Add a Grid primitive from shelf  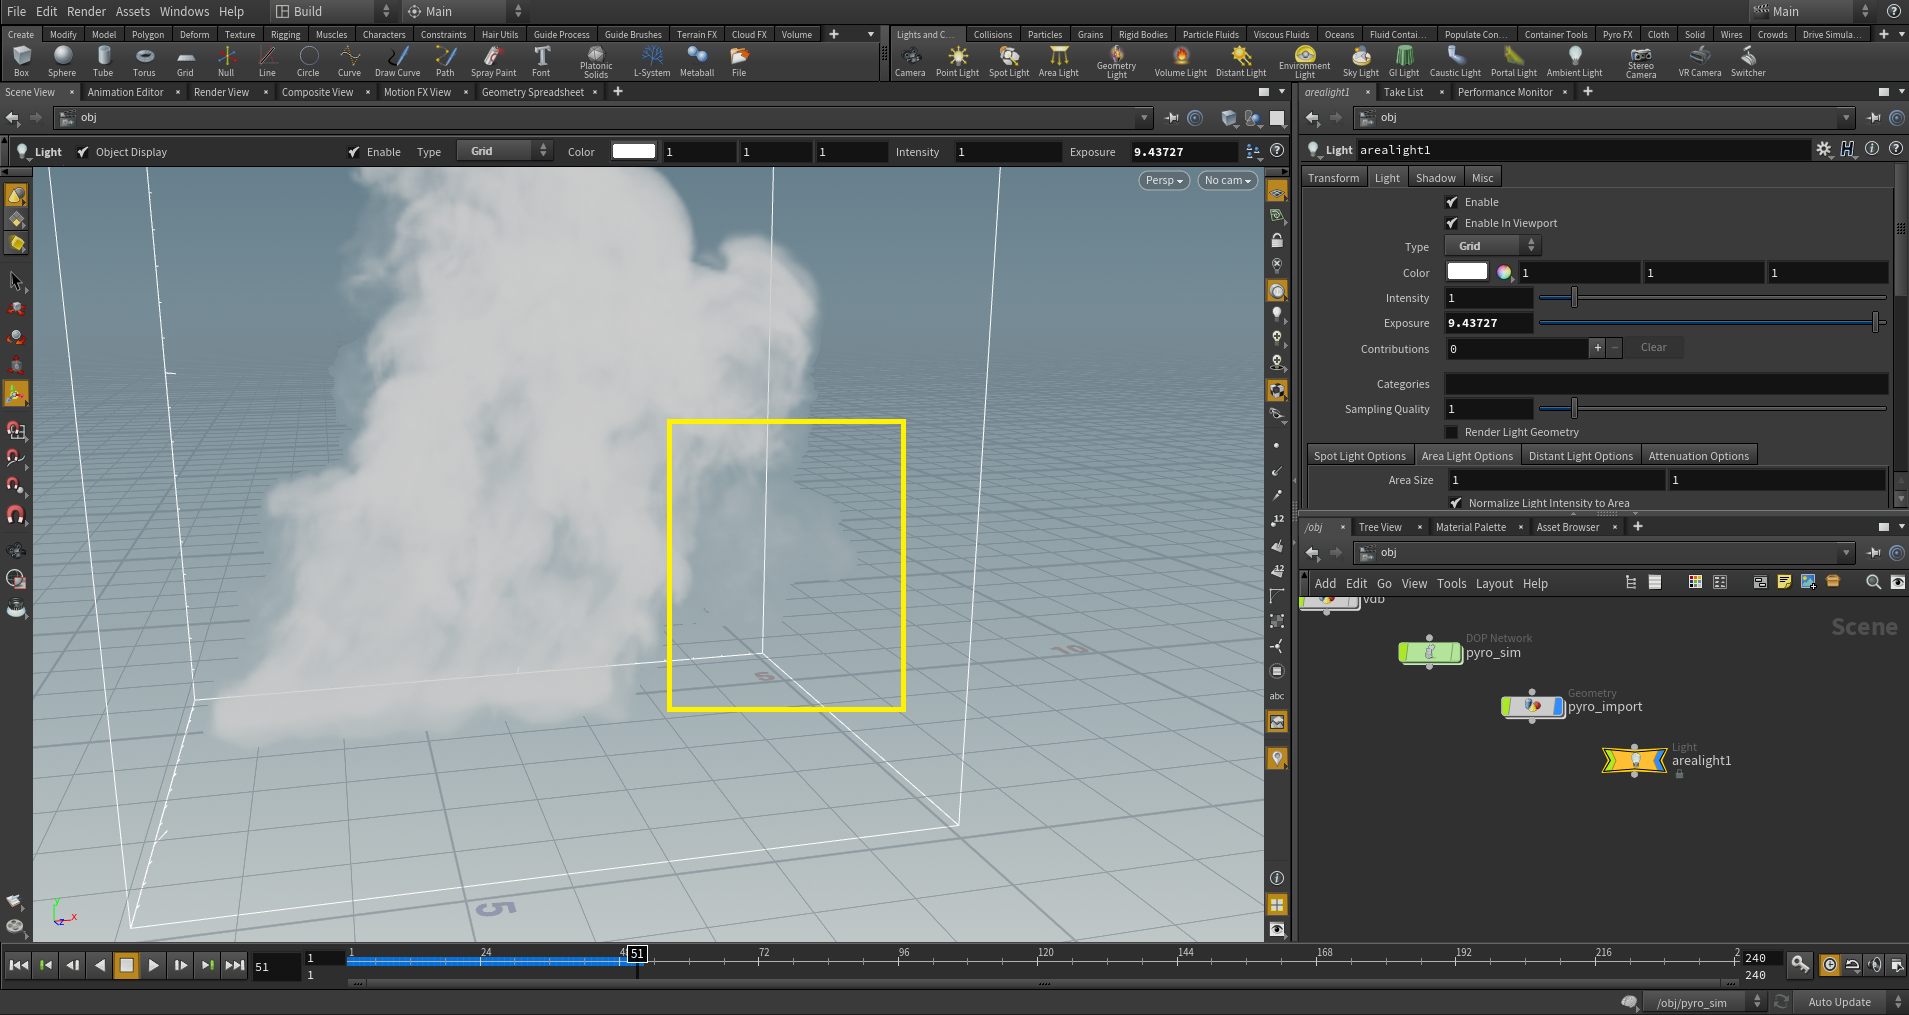tap(185, 61)
